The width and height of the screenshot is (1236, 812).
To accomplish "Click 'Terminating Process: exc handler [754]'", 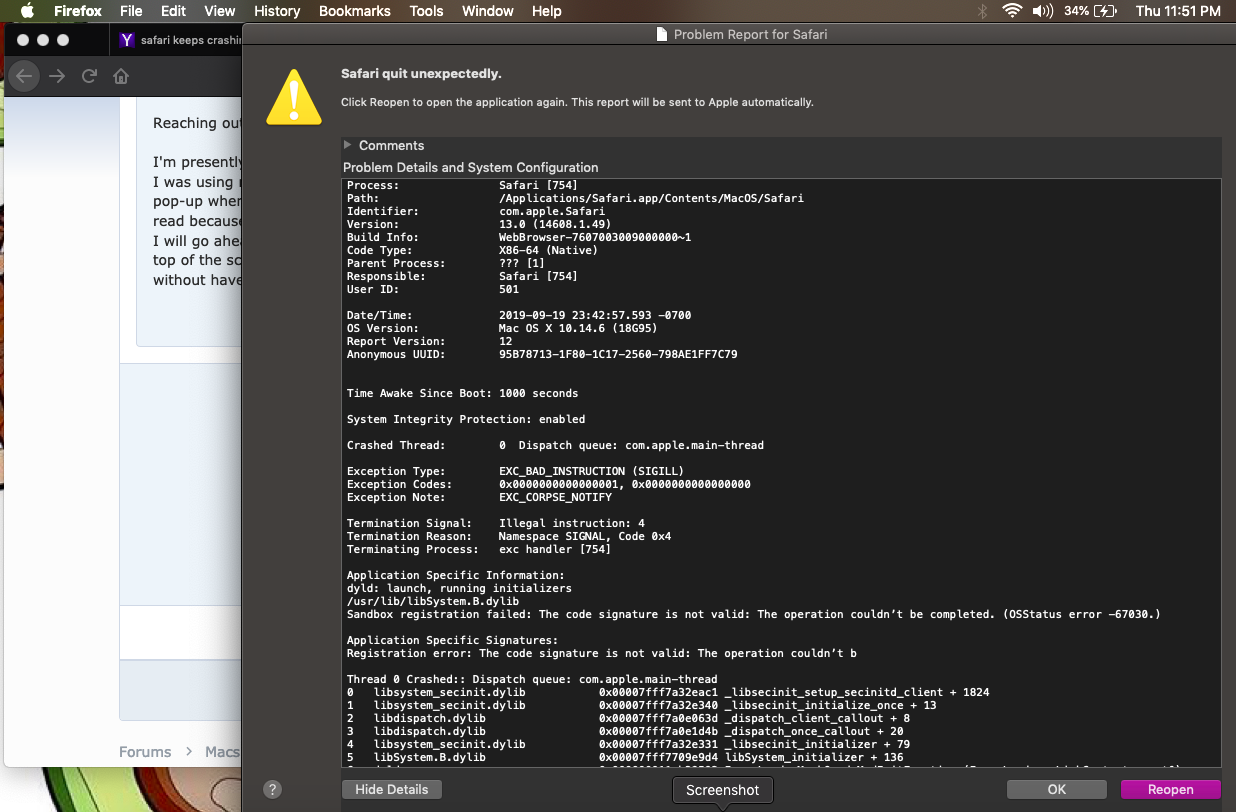I will [479, 549].
